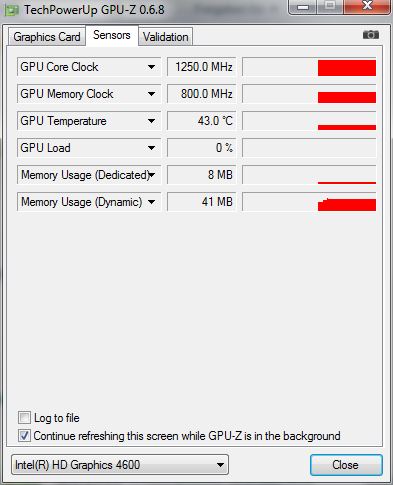Expand the GPU Temperature dropdown arrow
This screenshot has width=393, height=485.
151,121
